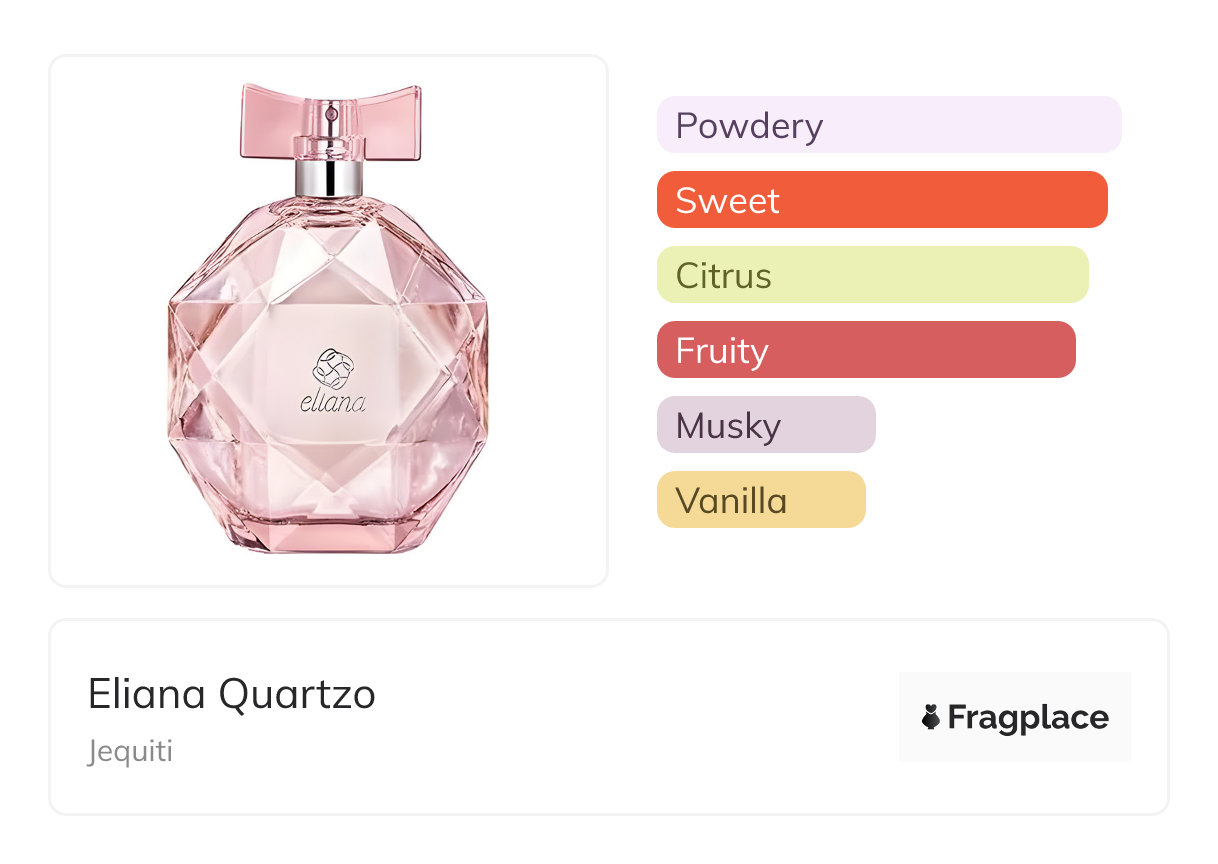Open the Jequiti brand link
The height and width of the screenshot is (864, 1218).
tap(130, 751)
